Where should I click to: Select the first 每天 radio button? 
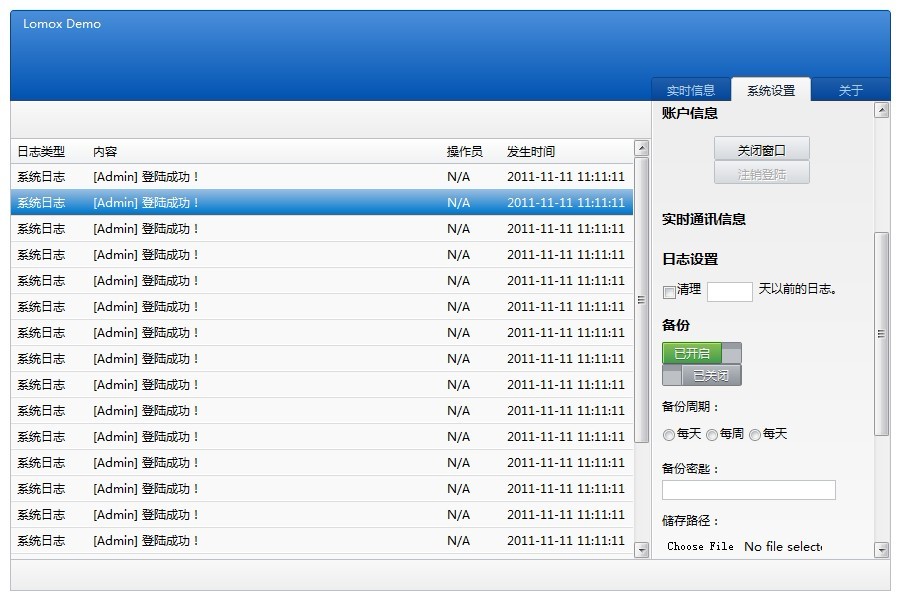669,435
